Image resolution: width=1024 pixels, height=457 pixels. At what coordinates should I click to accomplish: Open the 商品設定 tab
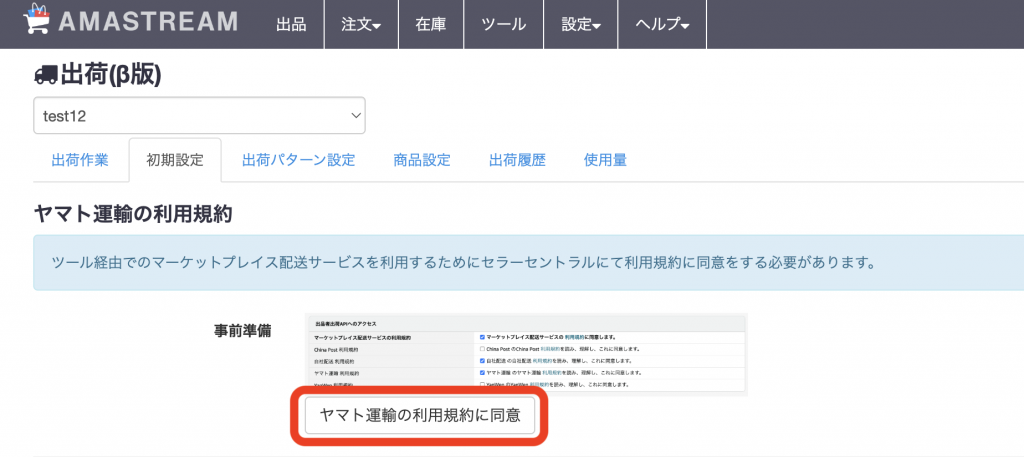coord(422,160)
